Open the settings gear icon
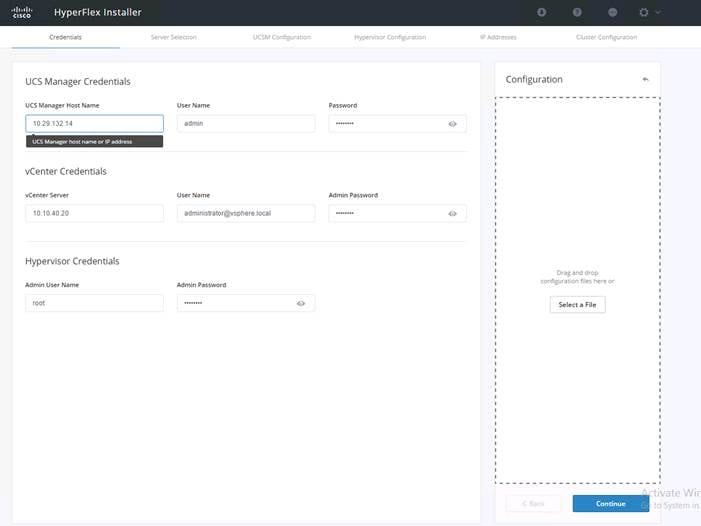The height and width of the screenshot is (526, 701). [x=644, y=12]
